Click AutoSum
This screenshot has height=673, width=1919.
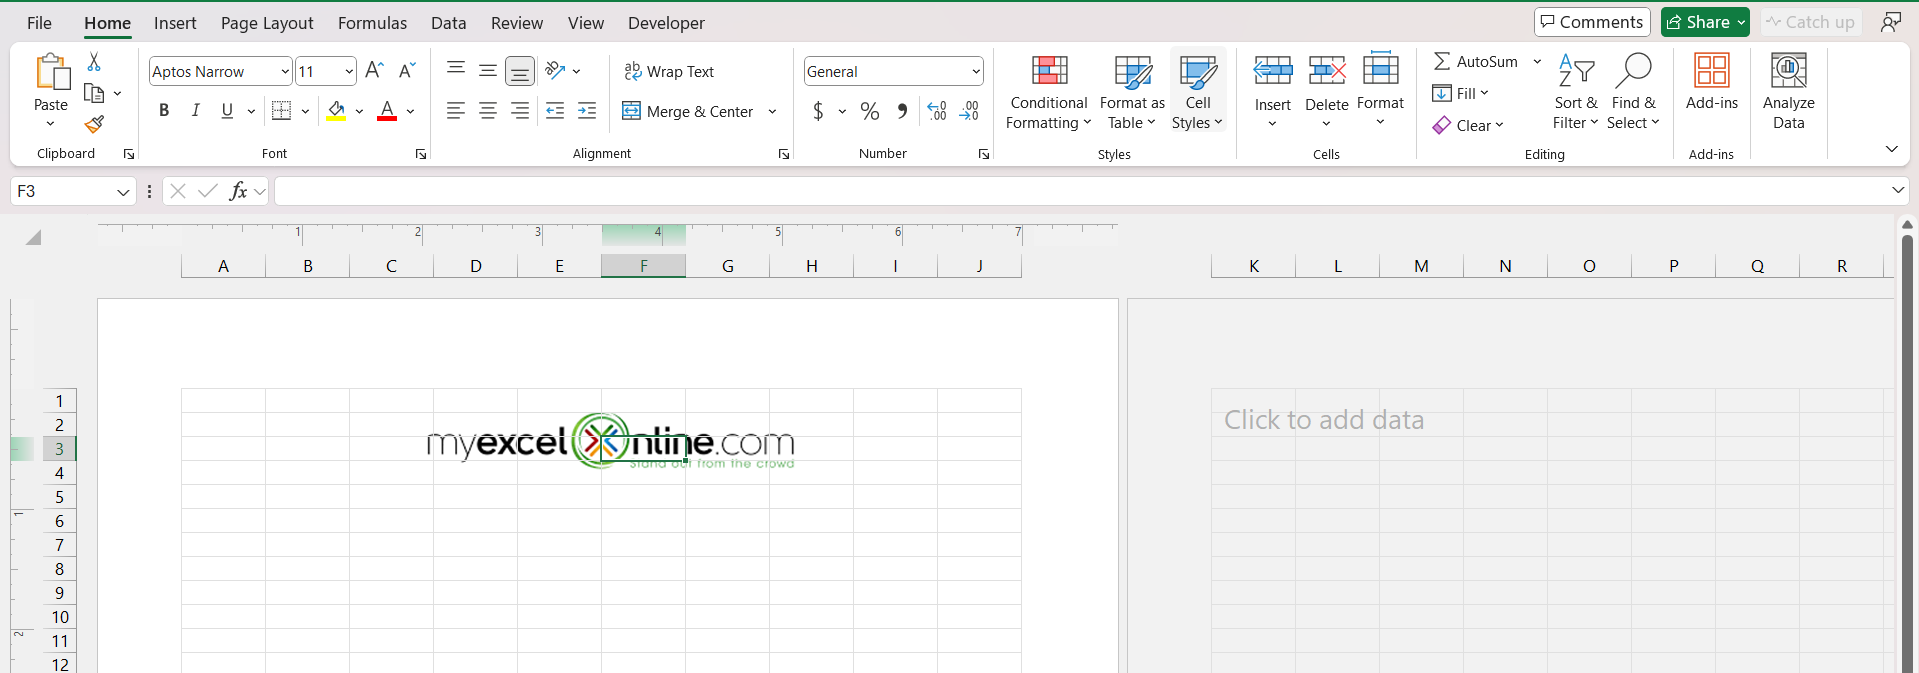pyautogui.click(x=1475, y=62)
